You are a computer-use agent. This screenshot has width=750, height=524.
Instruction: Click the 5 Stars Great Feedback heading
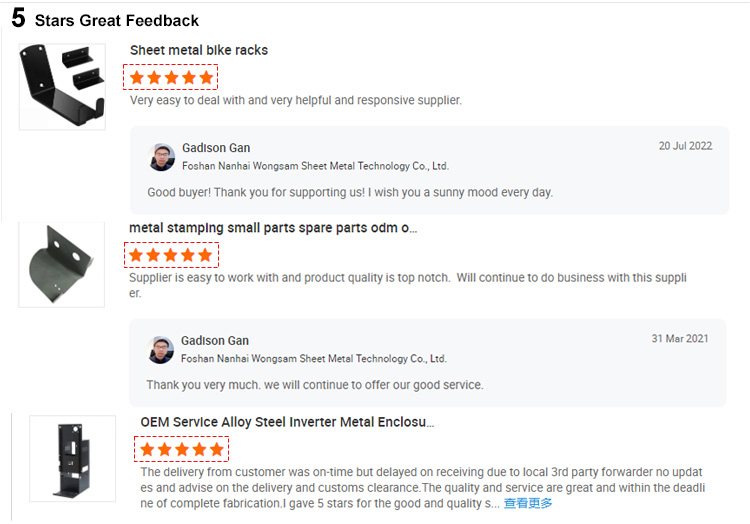(105, 19)
